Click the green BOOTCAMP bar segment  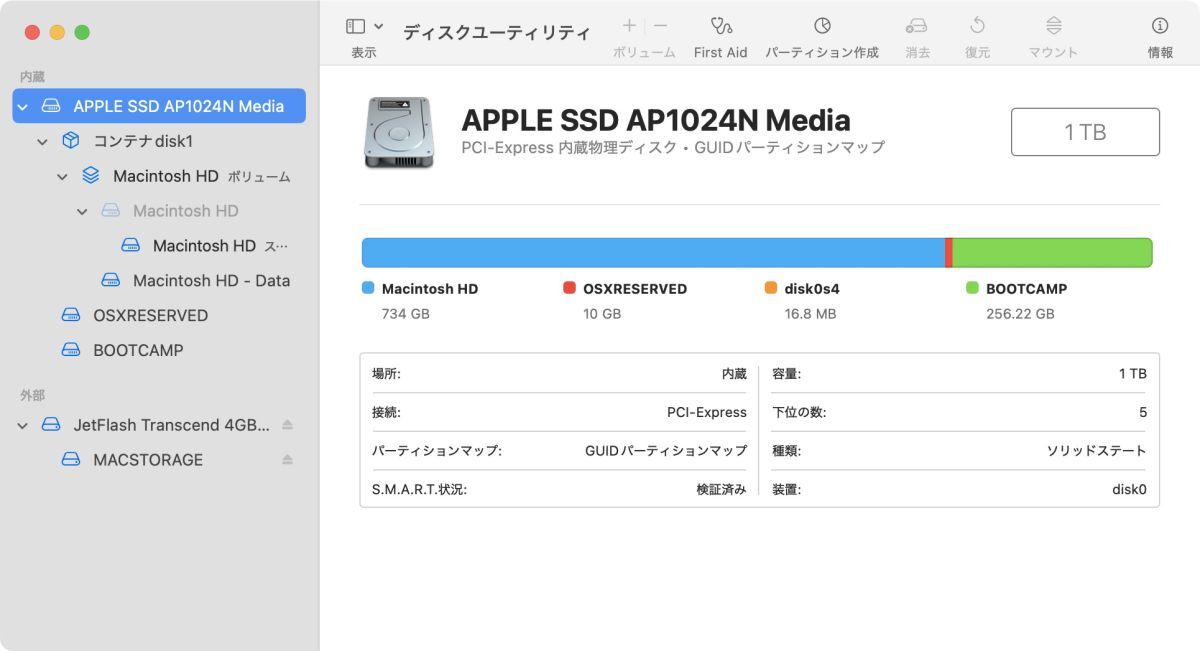tap(1053, 253)
